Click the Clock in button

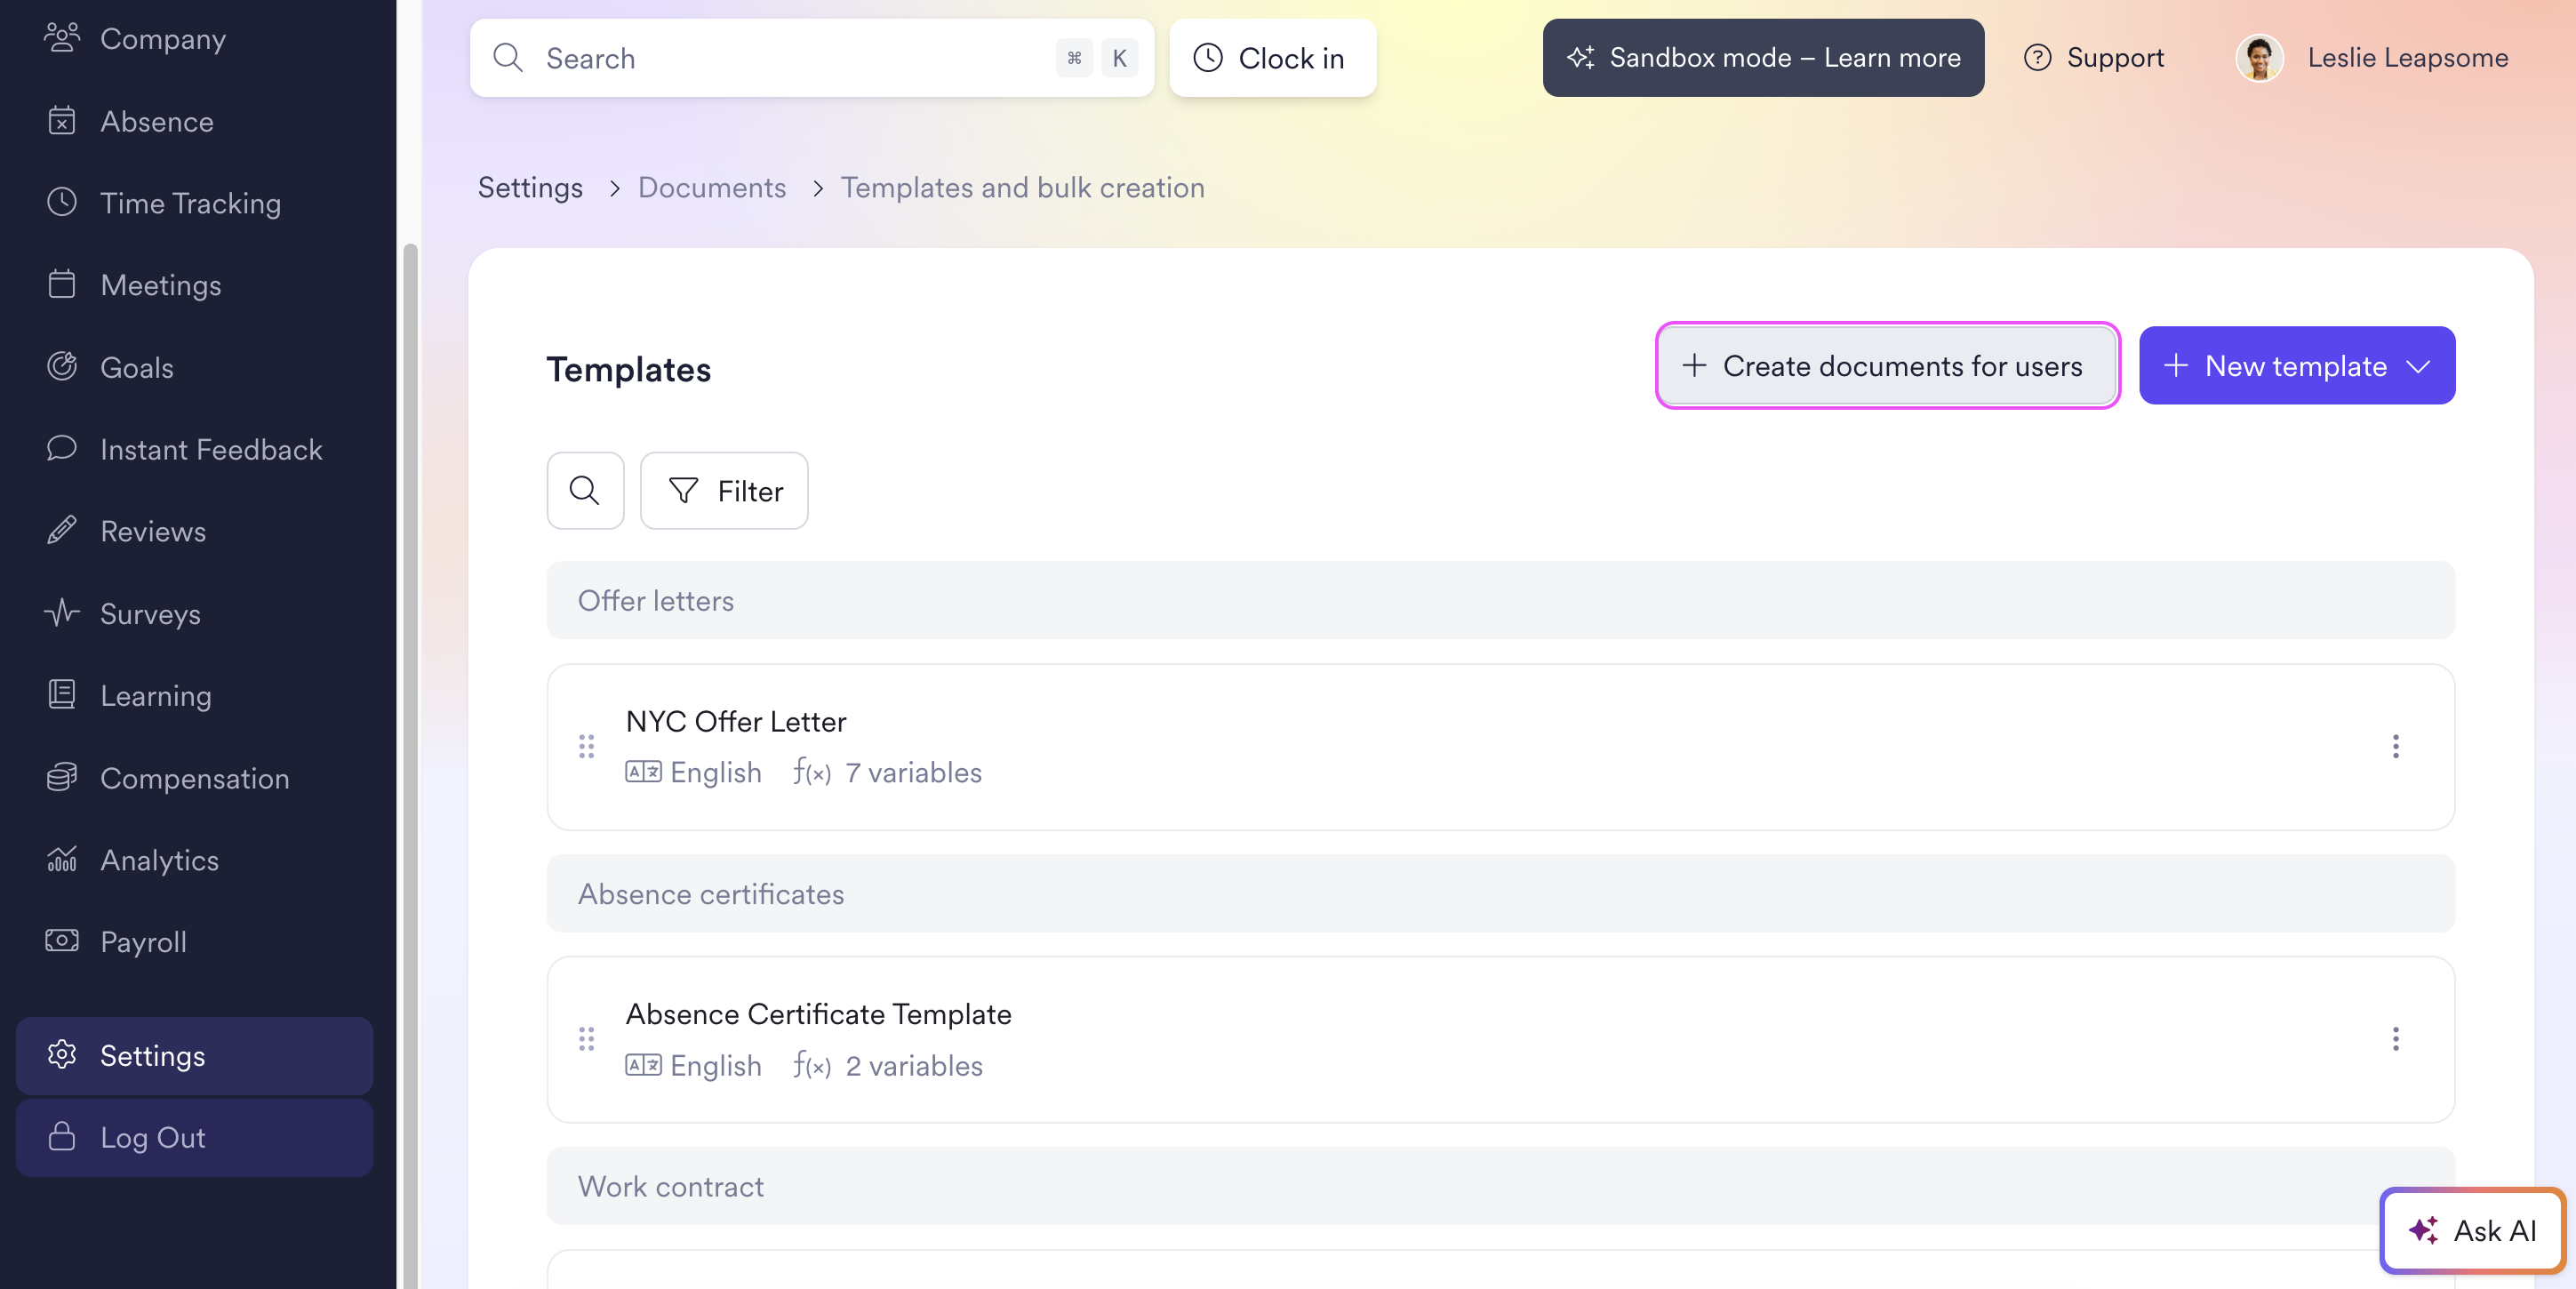(x=1272, y=58)
